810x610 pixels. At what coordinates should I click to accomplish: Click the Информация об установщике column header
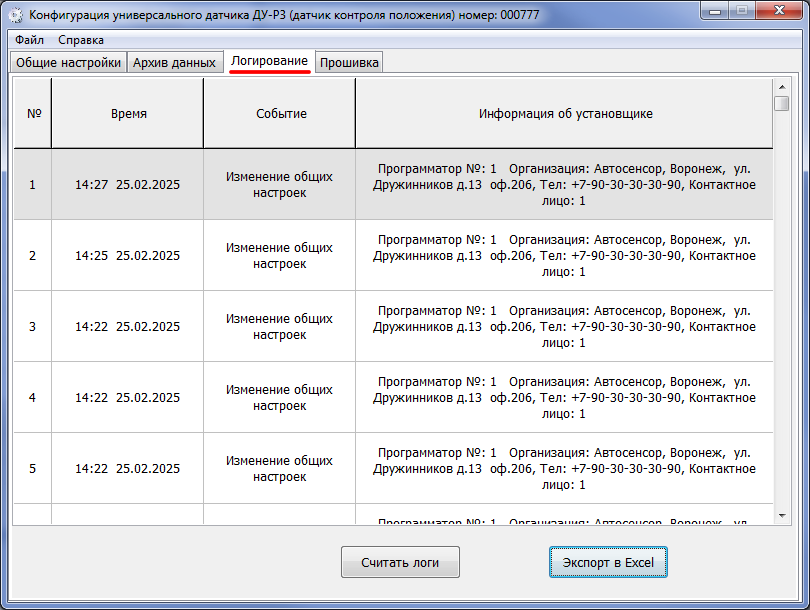pos(565,114)
